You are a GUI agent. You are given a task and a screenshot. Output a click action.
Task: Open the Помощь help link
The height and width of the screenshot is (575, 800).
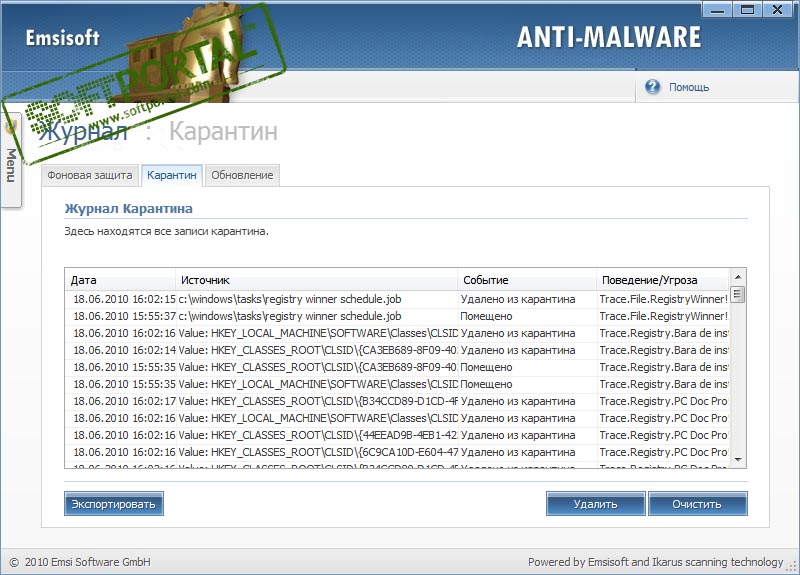click(689, 87)
